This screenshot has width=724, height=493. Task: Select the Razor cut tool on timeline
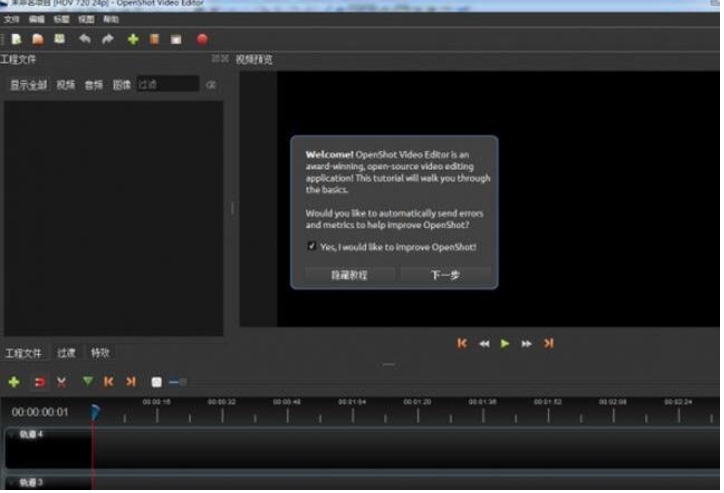point(62,382)
